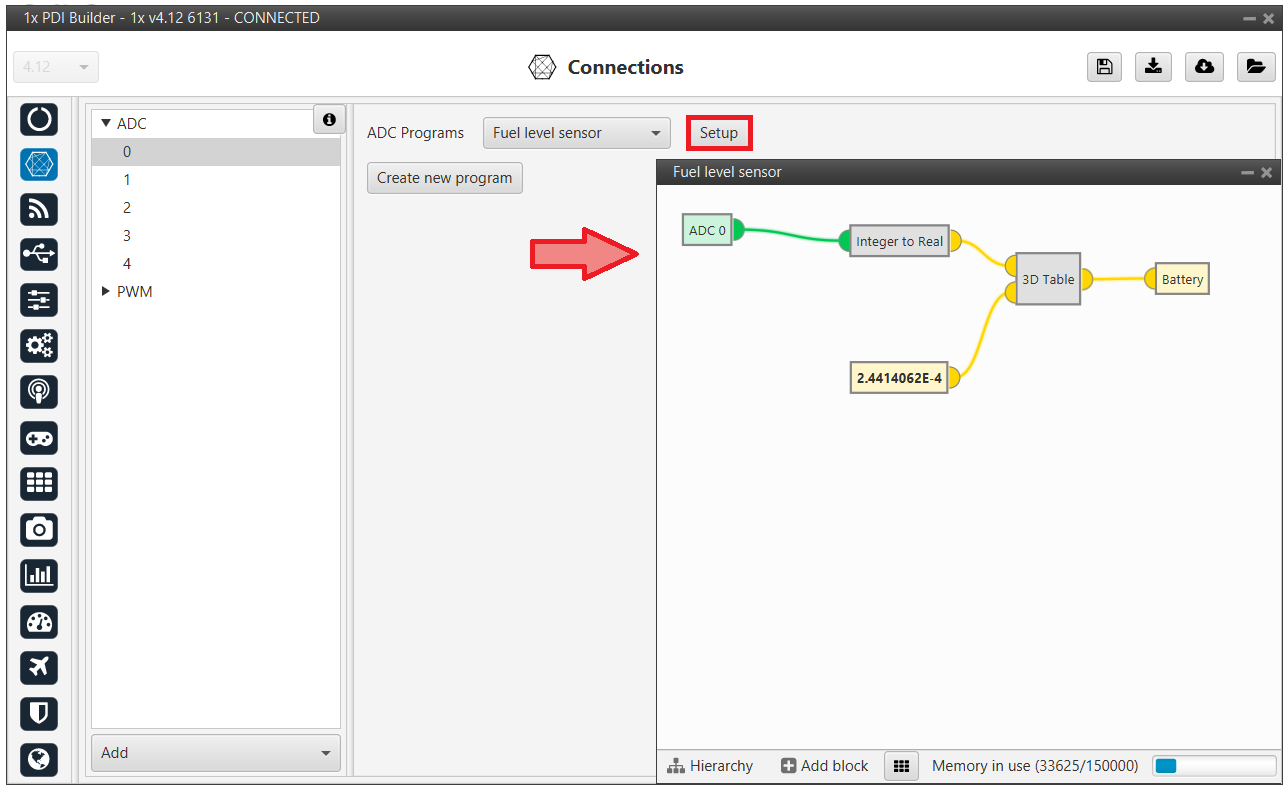The height and width of the screenshot is (790, 1286).
Task: Open the sliders sidebar icon
Action: point(39,301)
